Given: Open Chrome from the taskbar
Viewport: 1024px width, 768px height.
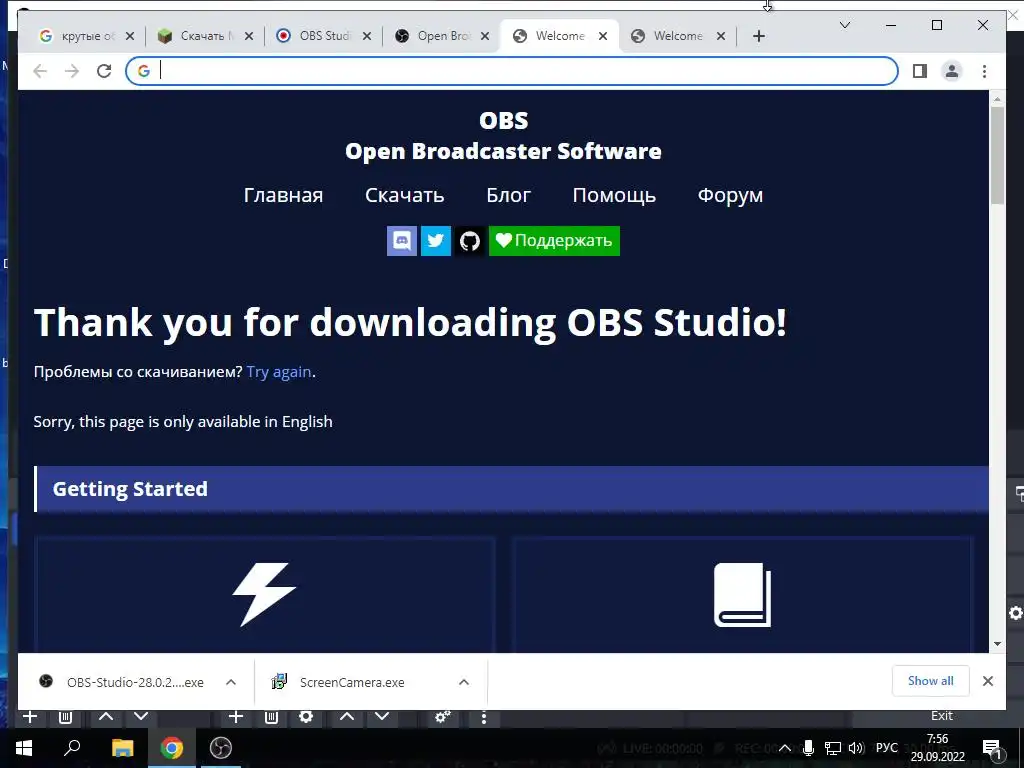Looking at the screenshot, I should pos(172,748).
